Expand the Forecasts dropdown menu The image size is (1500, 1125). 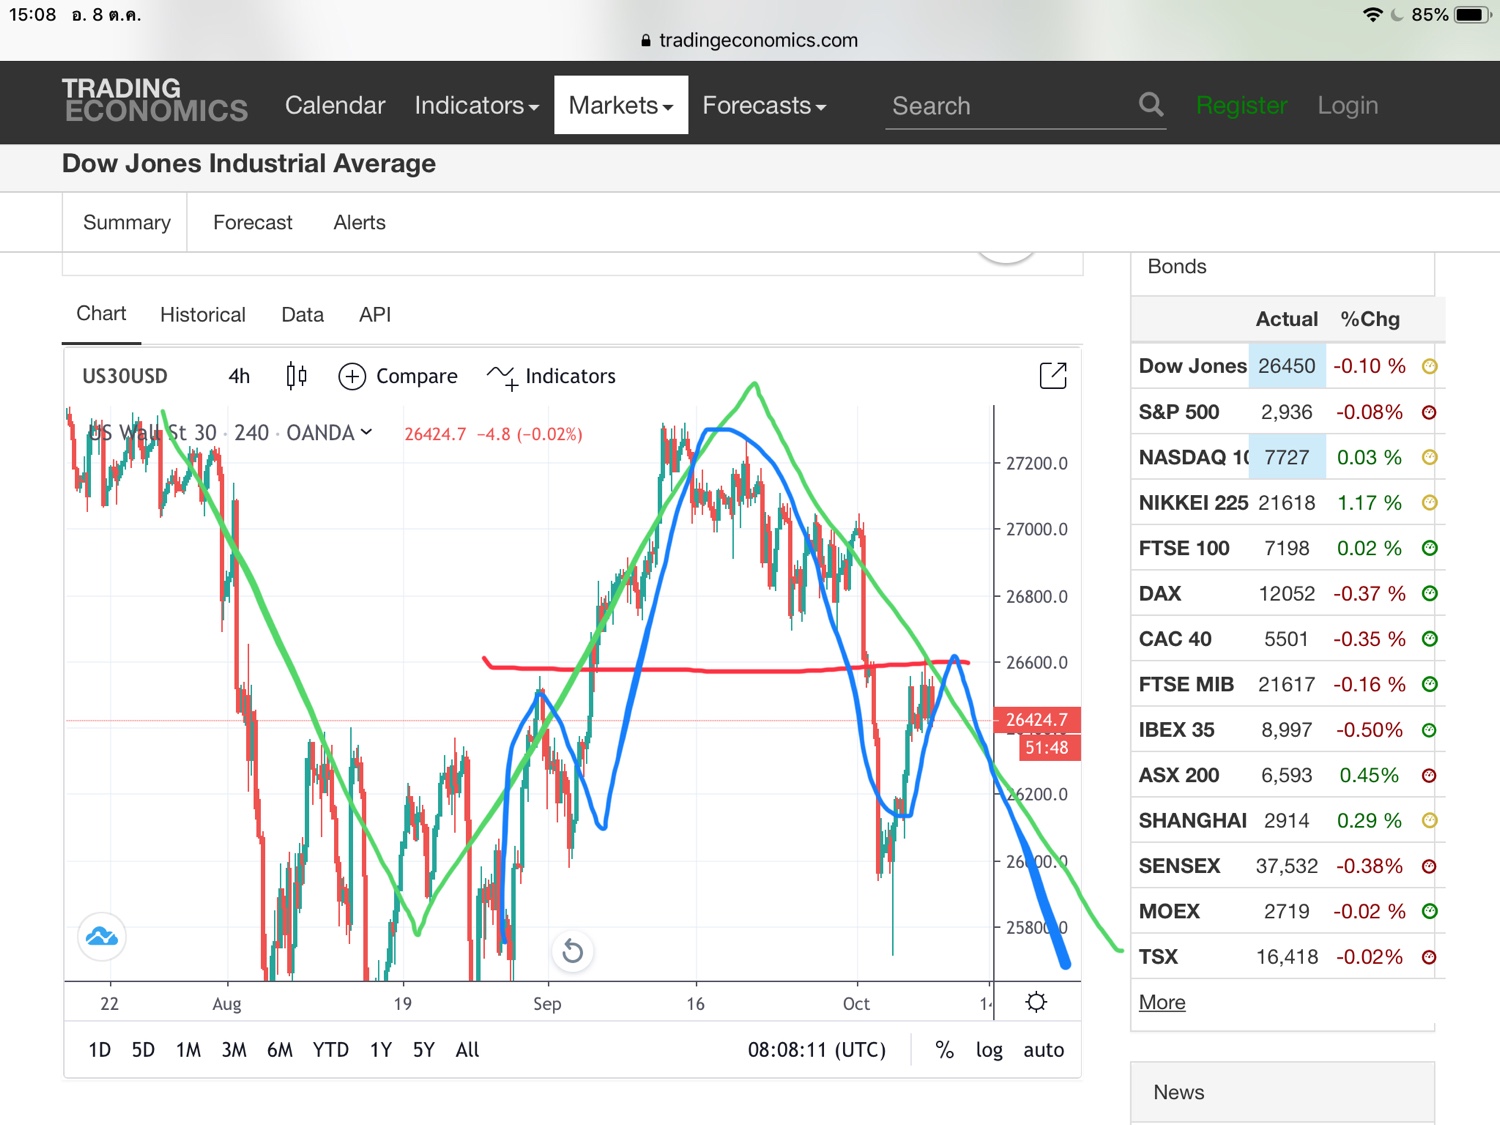[x=764, y=105]
